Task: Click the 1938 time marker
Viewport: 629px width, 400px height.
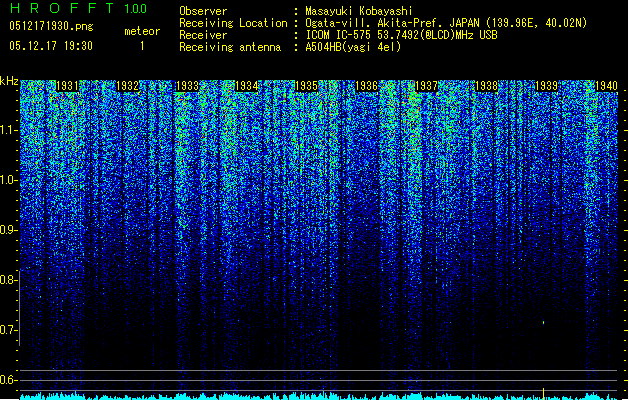Action: 486,86
